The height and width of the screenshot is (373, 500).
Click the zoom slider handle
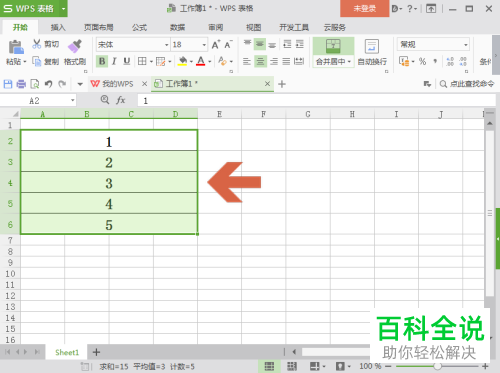pos(438,366)
